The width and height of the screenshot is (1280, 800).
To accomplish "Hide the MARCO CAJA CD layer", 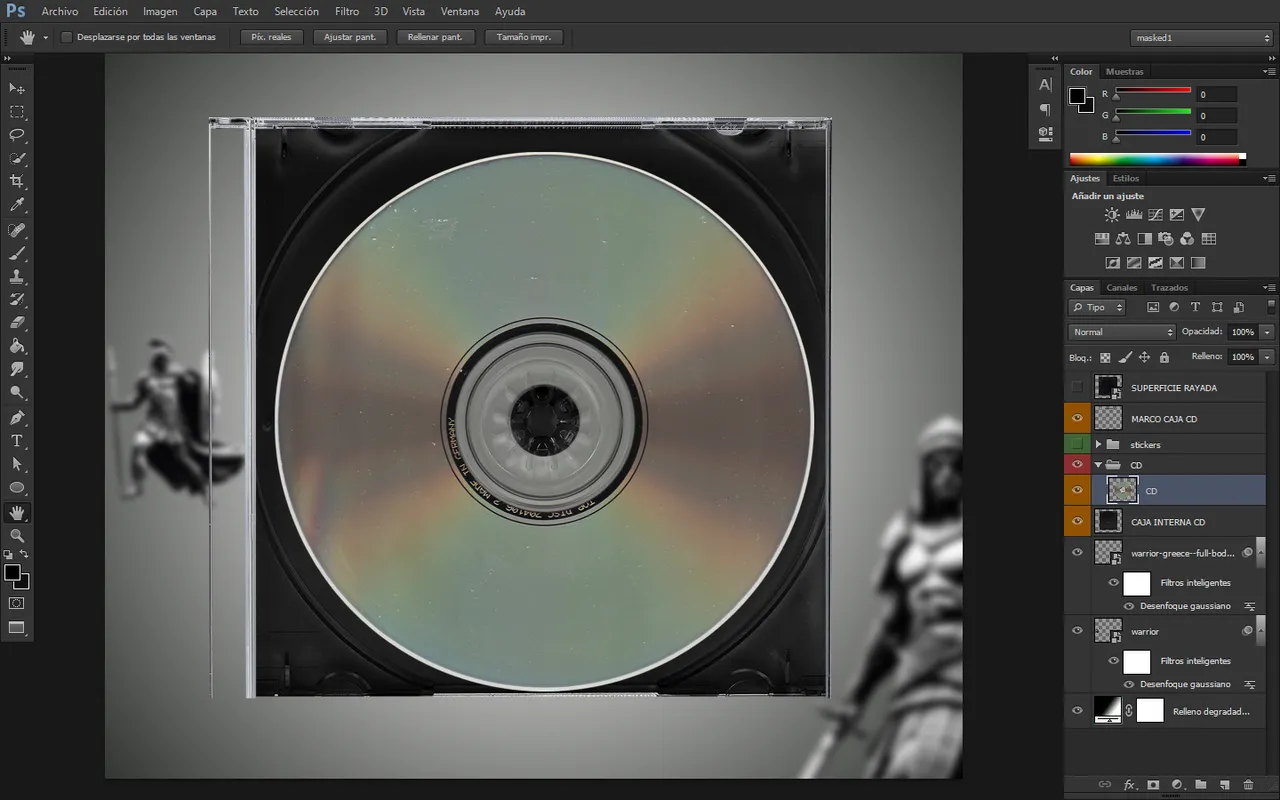I will pyautogui.click(x=1077, y=418).
